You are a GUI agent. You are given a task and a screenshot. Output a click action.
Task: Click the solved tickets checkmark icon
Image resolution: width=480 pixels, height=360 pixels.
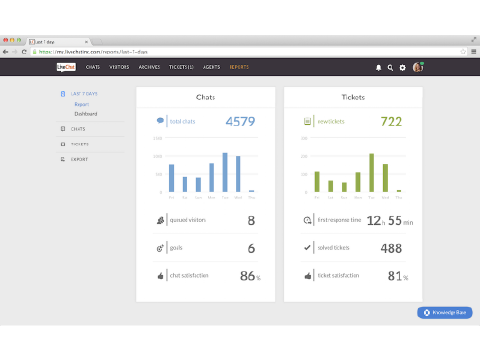(307, 248)
